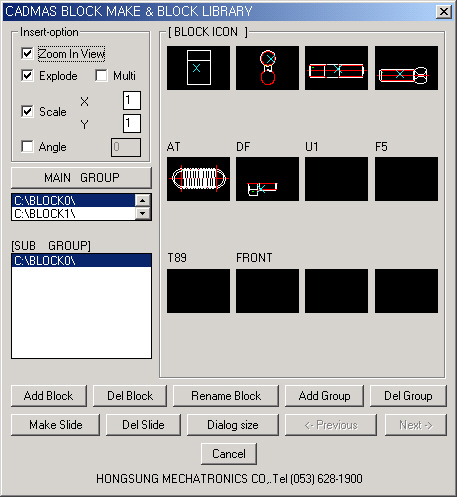Click the Make Slide button
Screen dimensions: 457x497
tap(55, 425)
